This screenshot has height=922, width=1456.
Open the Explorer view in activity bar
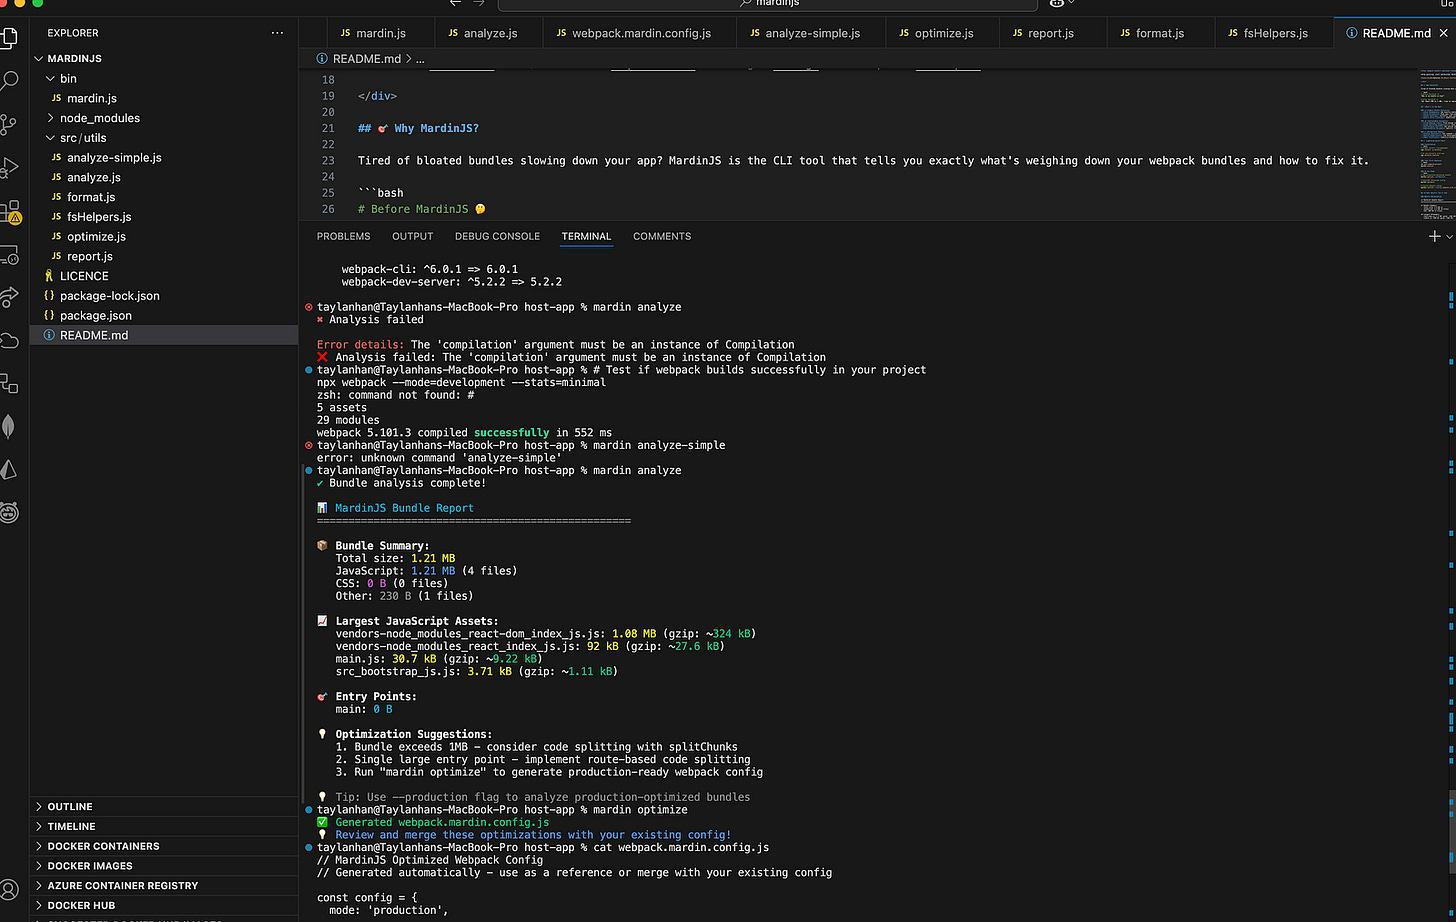pos(9,39)
